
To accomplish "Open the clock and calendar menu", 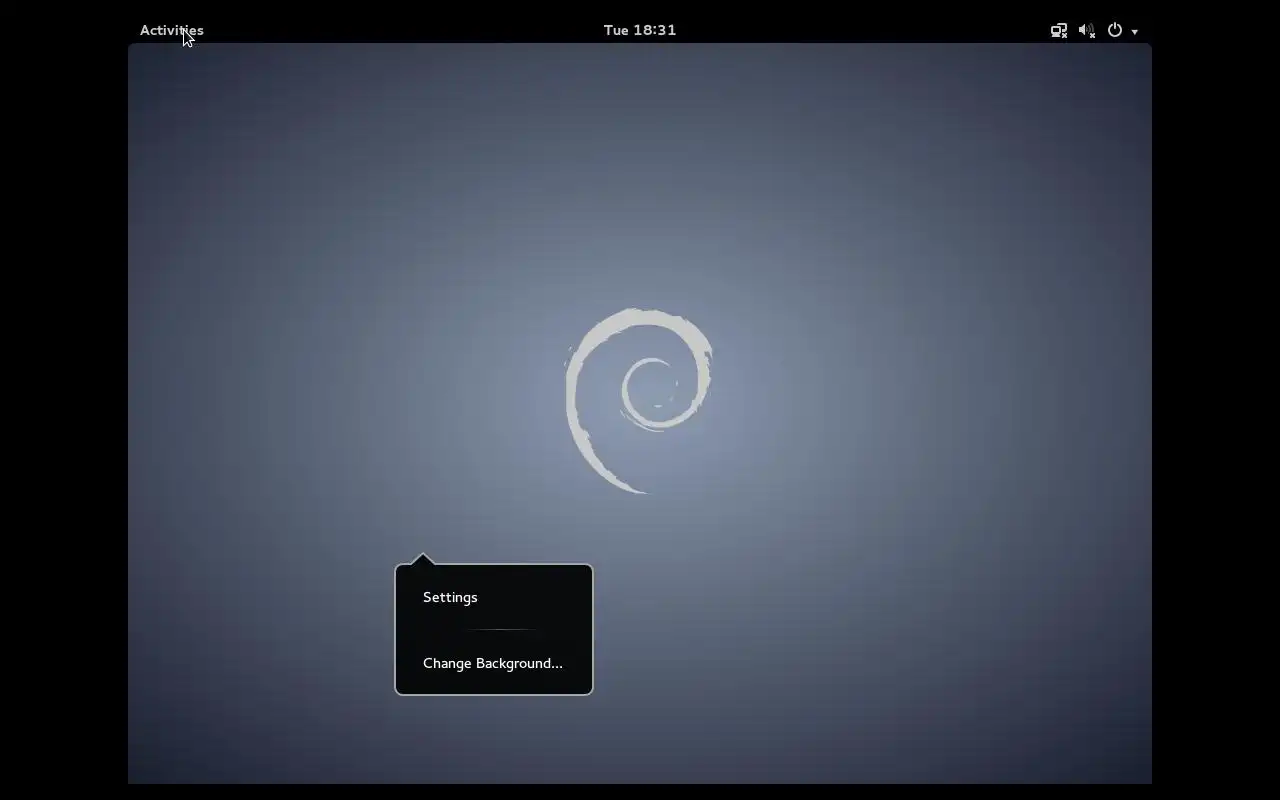I will pyautogui.click(x=640, y=30).
